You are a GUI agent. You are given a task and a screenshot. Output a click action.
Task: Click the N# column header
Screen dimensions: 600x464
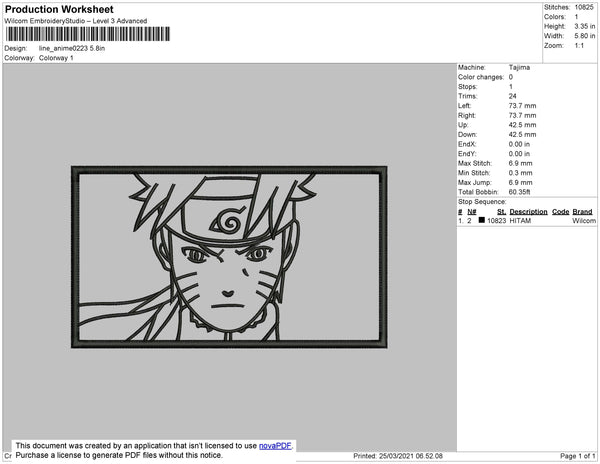click(472, 212)
